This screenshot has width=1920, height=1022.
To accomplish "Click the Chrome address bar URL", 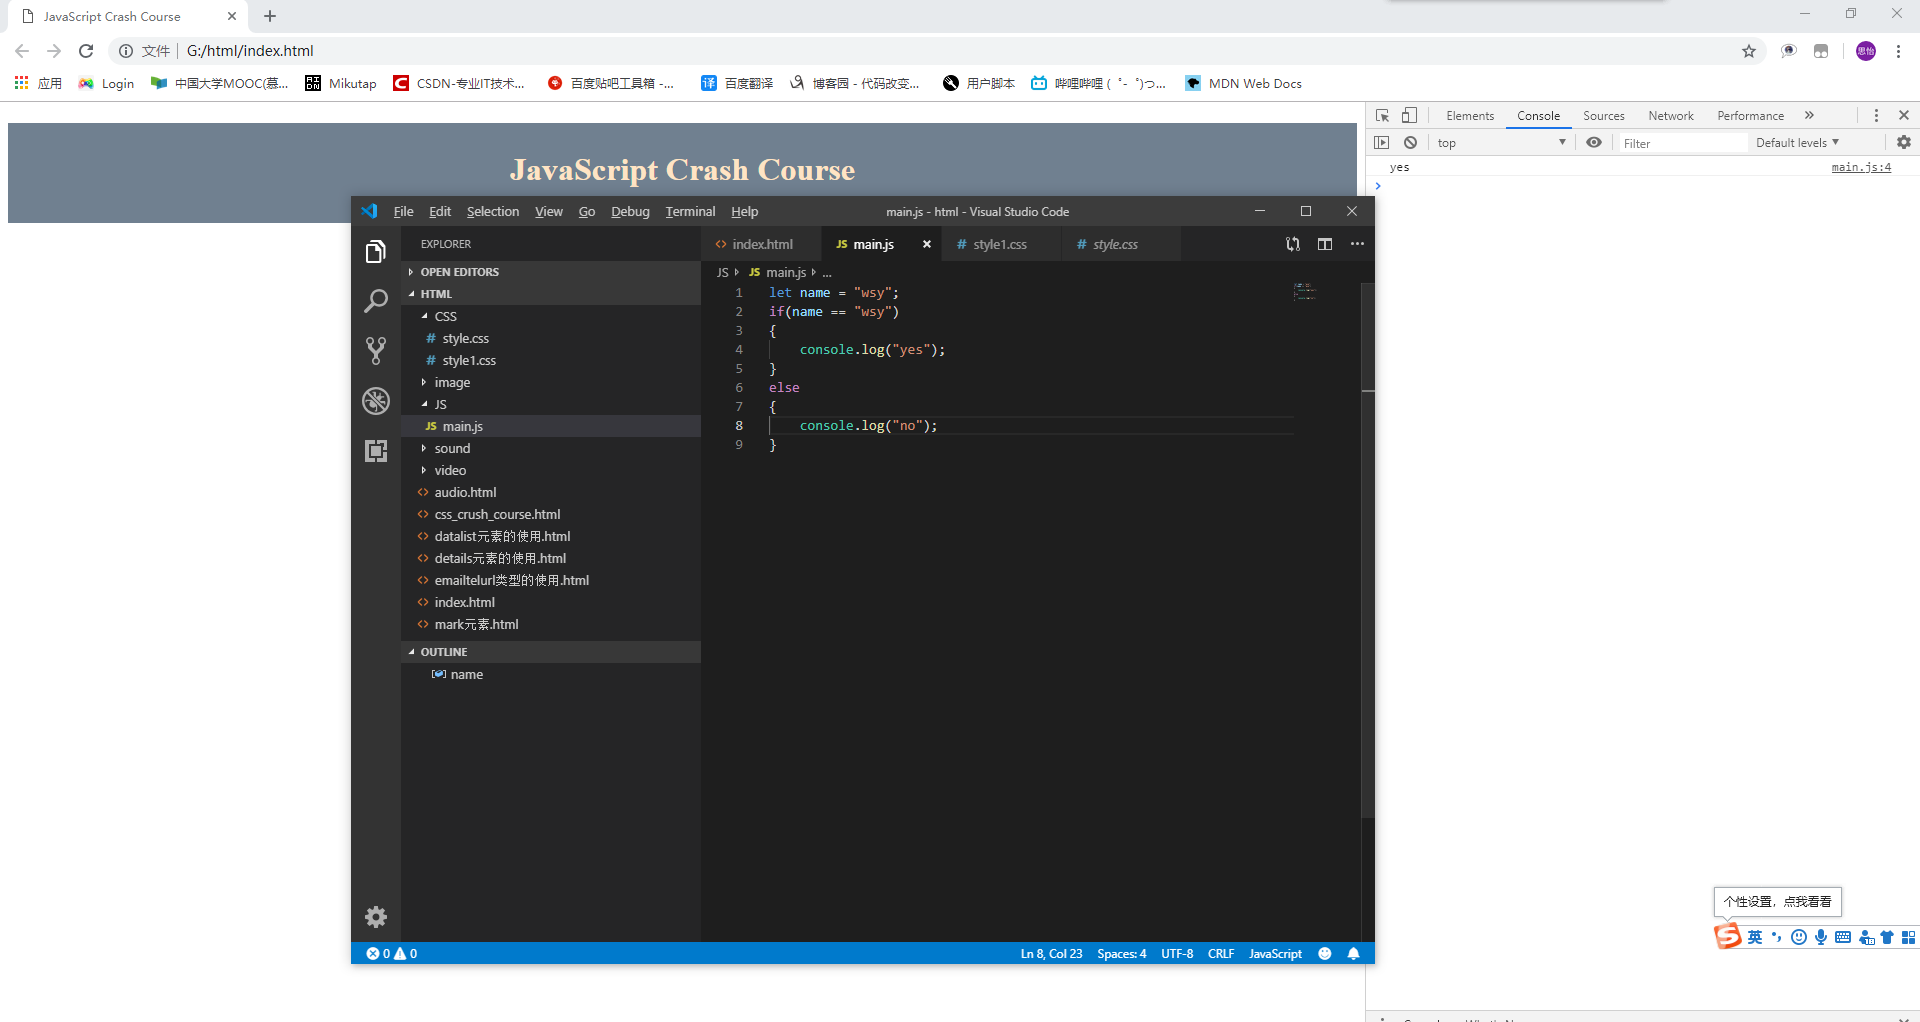I will pos(250,51).
